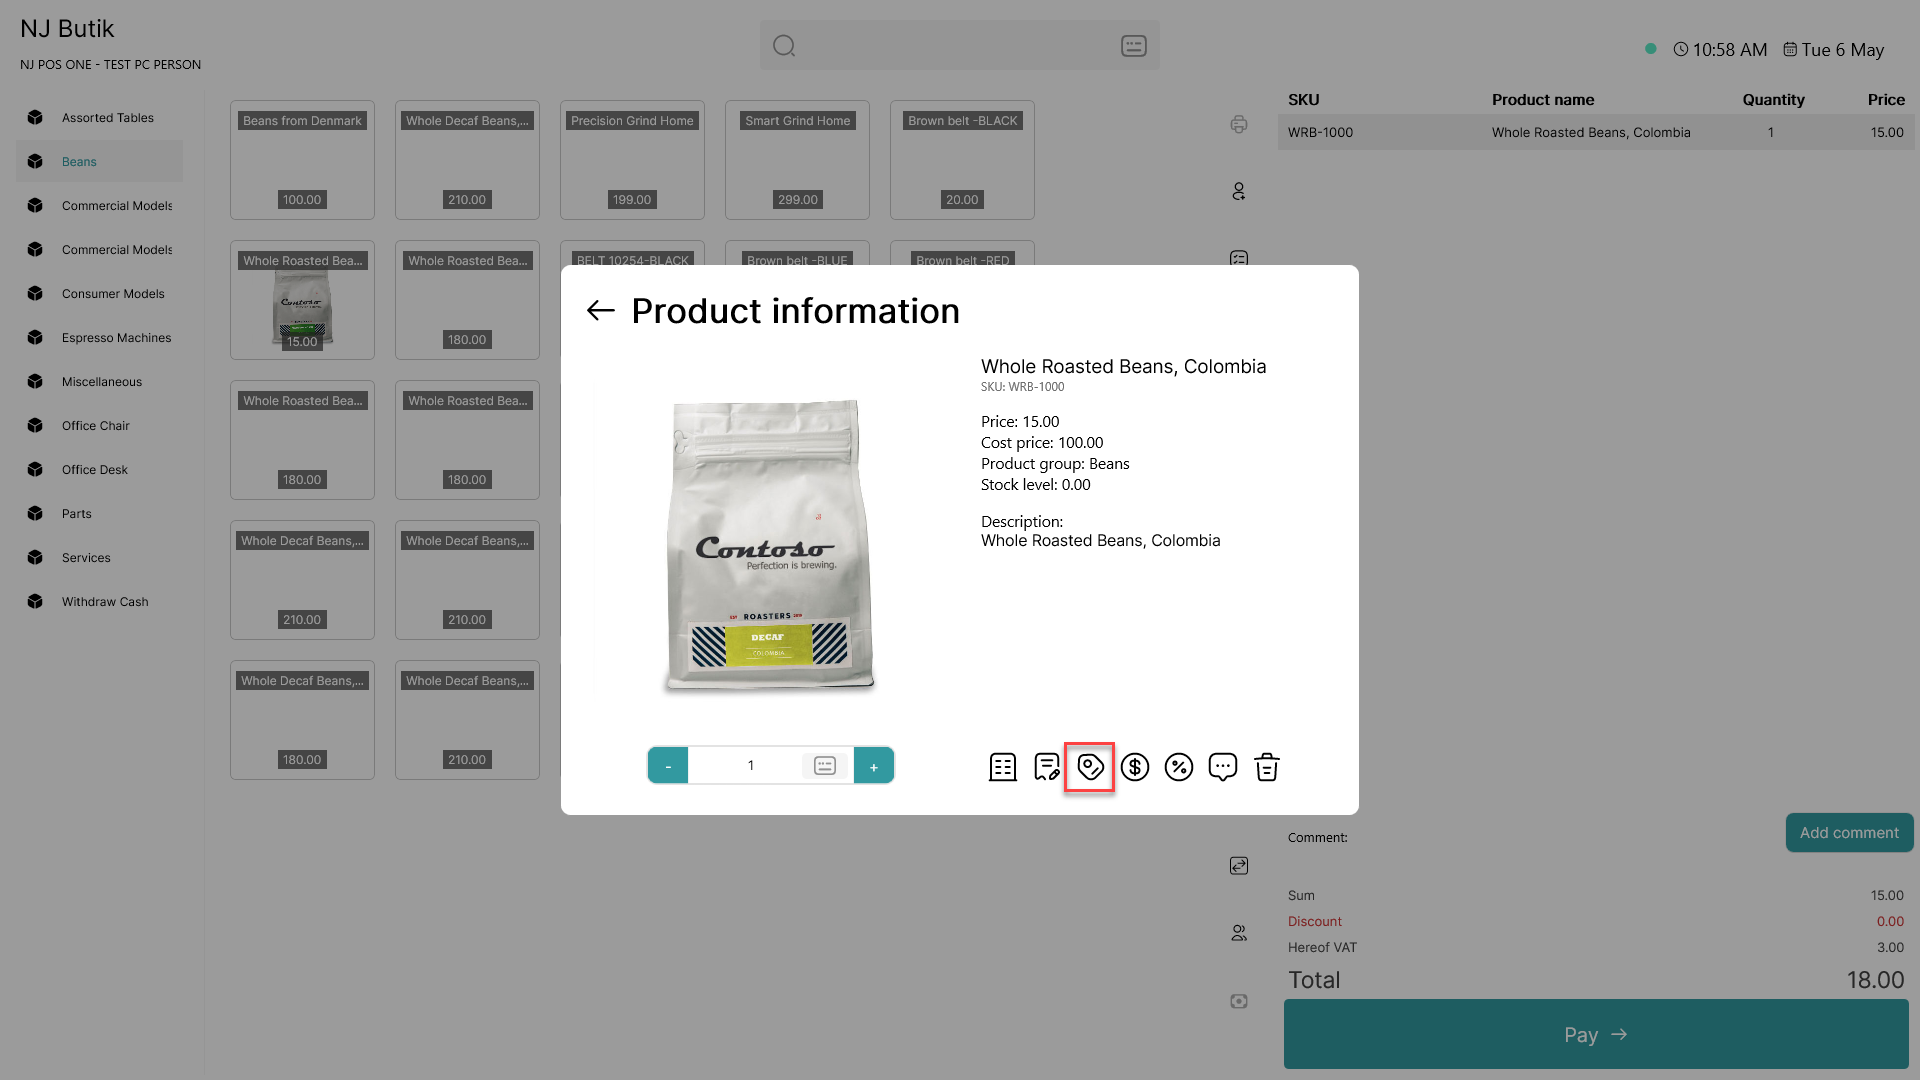Click 'Cost price: 100.00' text
Image resolution: width=1920 pixels, height=1080 pixels.
point(1042,443)
